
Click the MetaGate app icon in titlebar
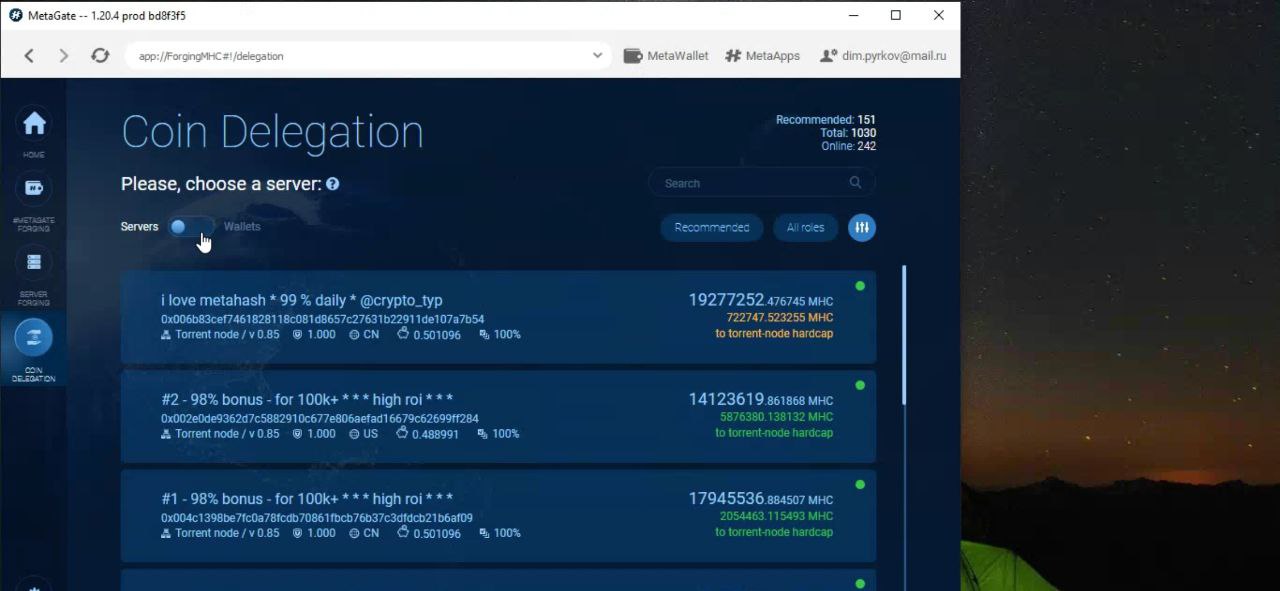[16, 15]
